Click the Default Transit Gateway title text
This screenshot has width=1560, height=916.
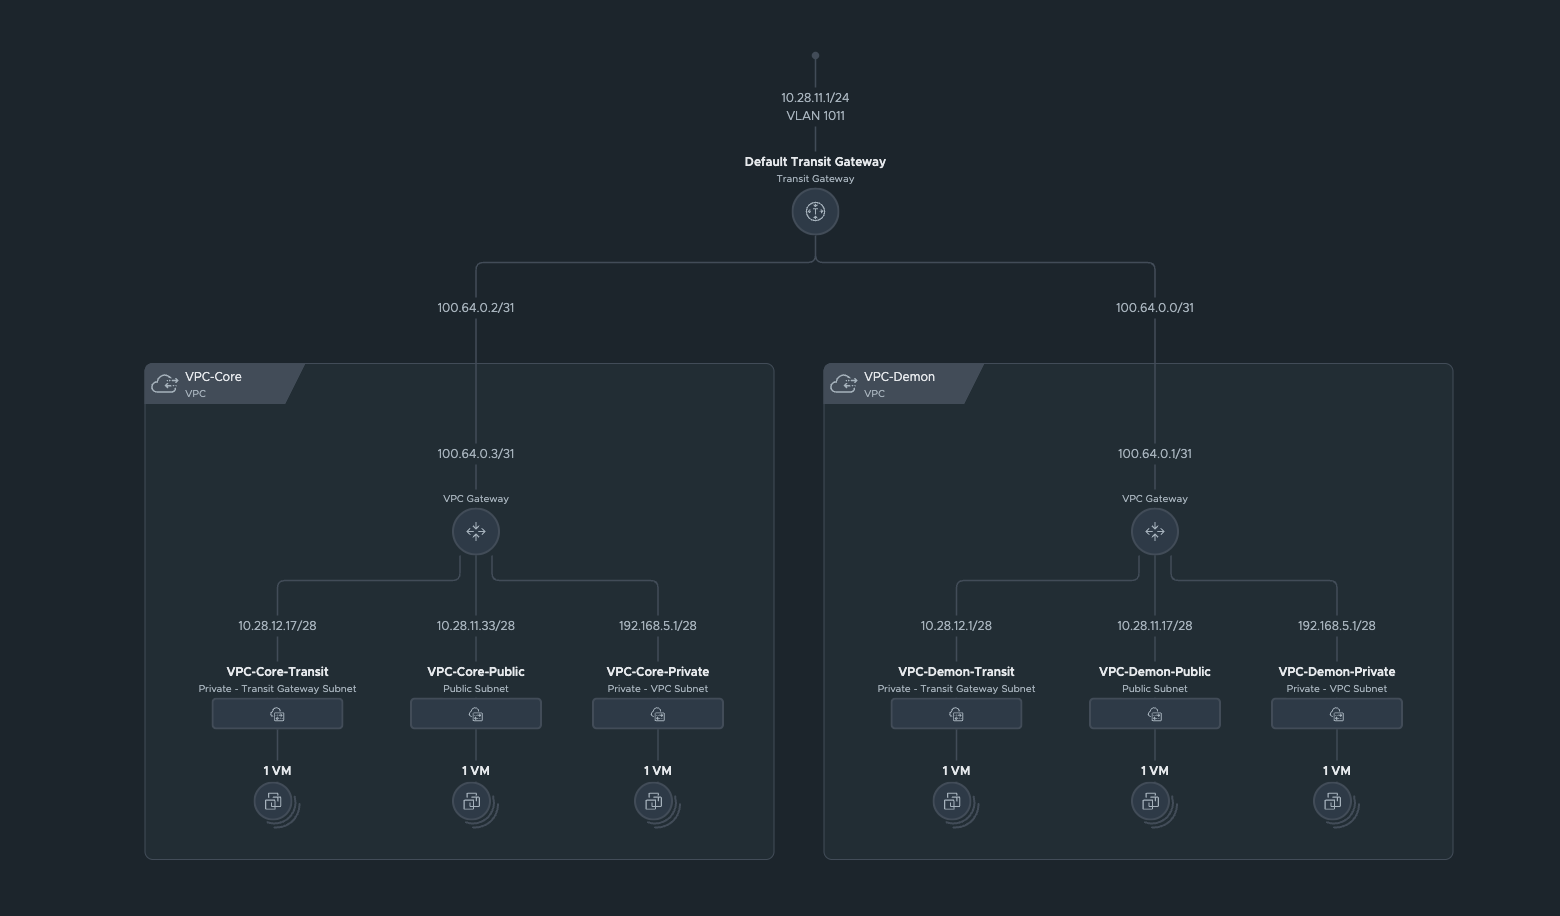coord(815,162)
